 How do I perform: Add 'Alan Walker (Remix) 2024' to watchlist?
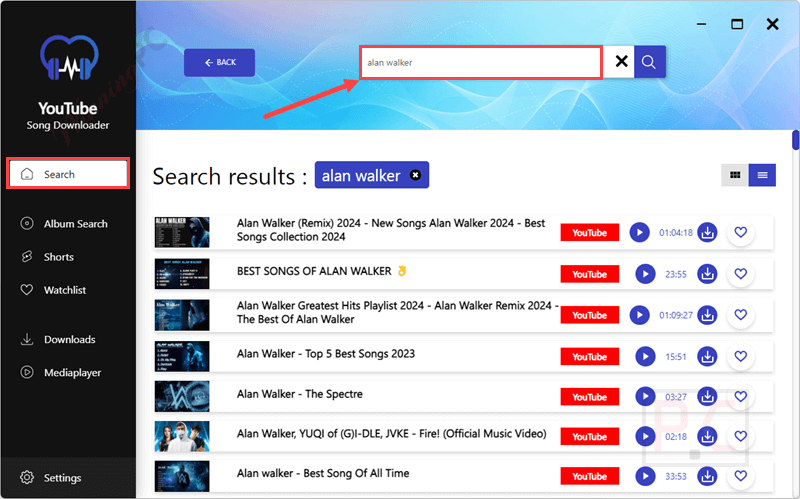pos(741,233)
